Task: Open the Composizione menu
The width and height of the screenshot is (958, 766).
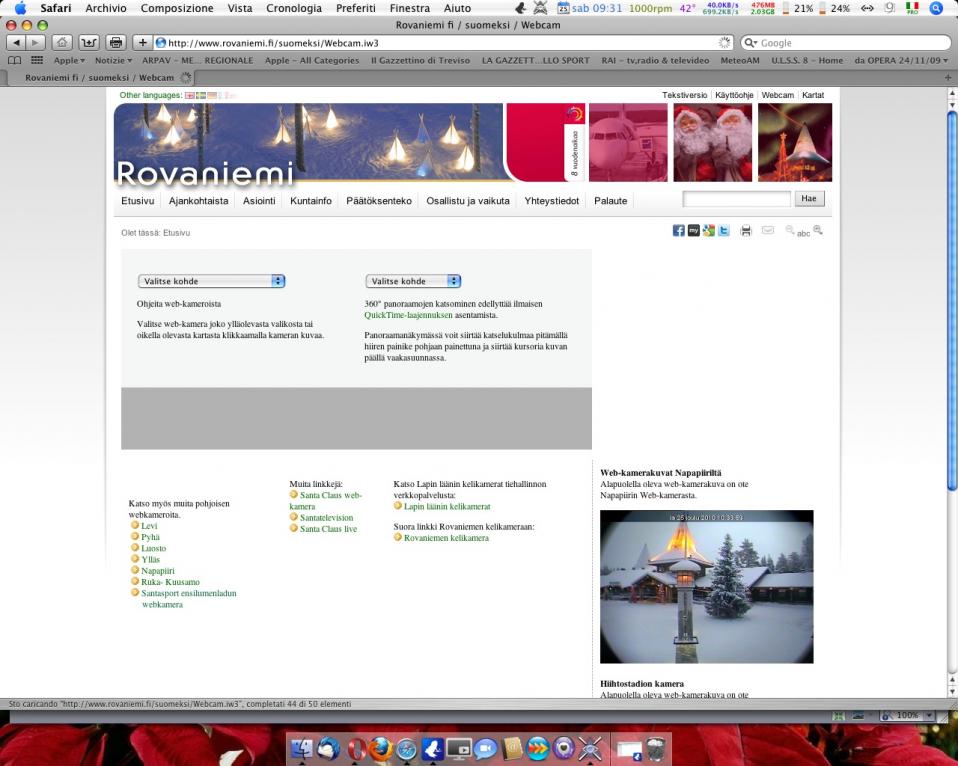Action: tap(177, 8)
